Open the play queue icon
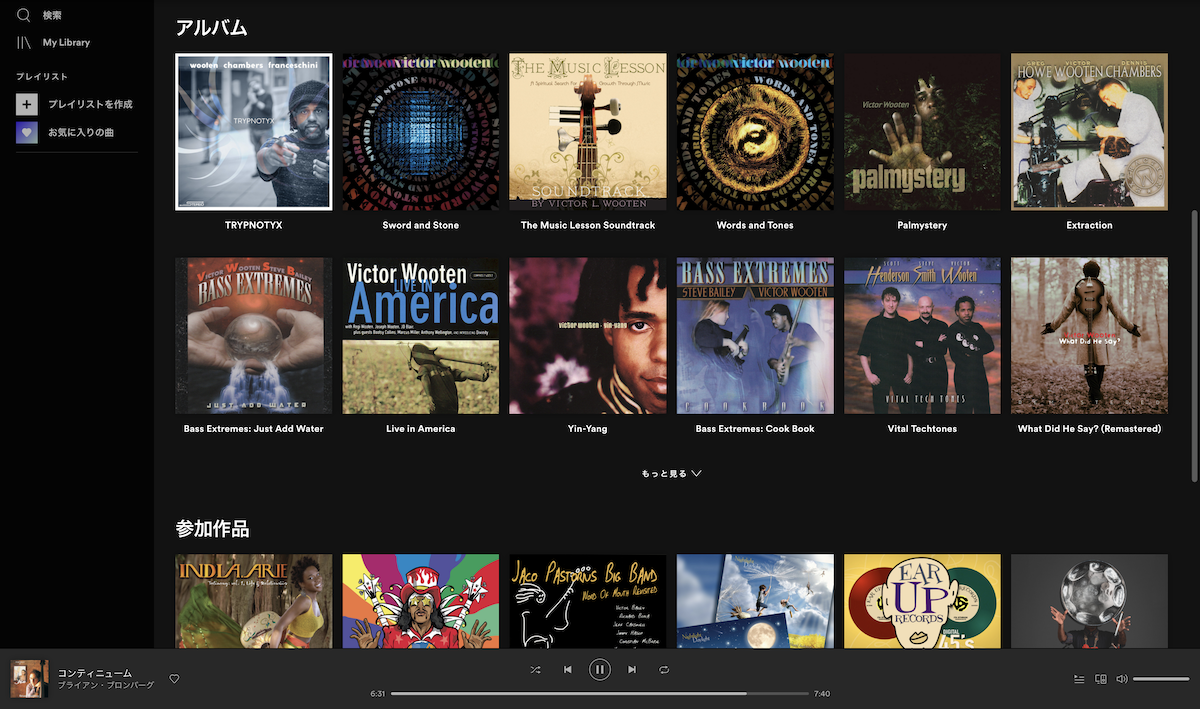 1079,679
